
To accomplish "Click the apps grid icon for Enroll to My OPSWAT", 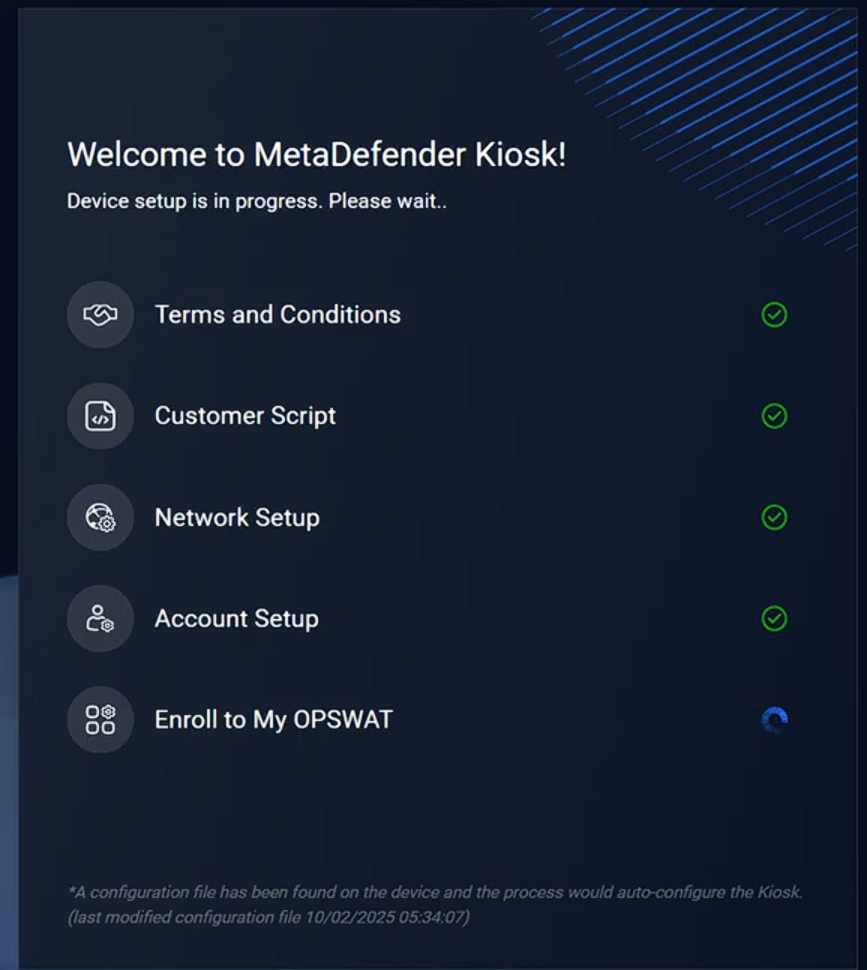I will [100, 720].
